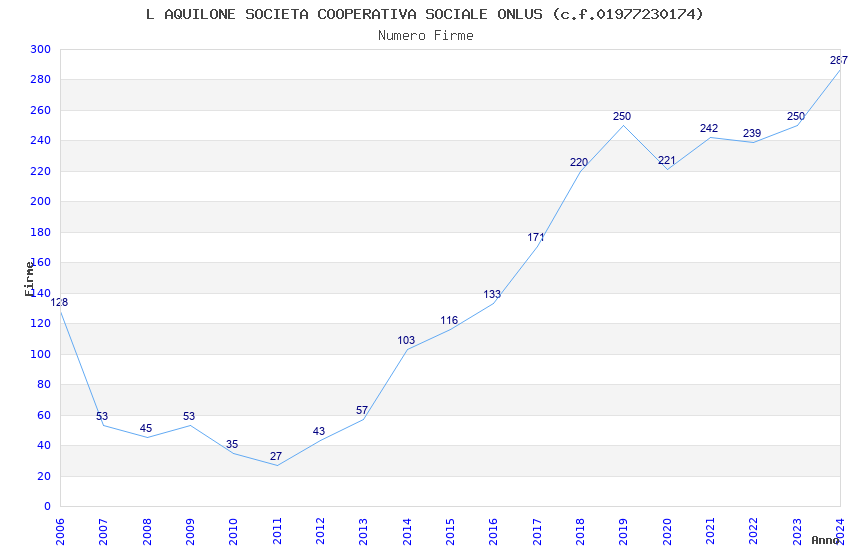The image size is (850, 550).
Task: Select the 27 data value label
Action: pyautogui.click(x=275, y=456)
